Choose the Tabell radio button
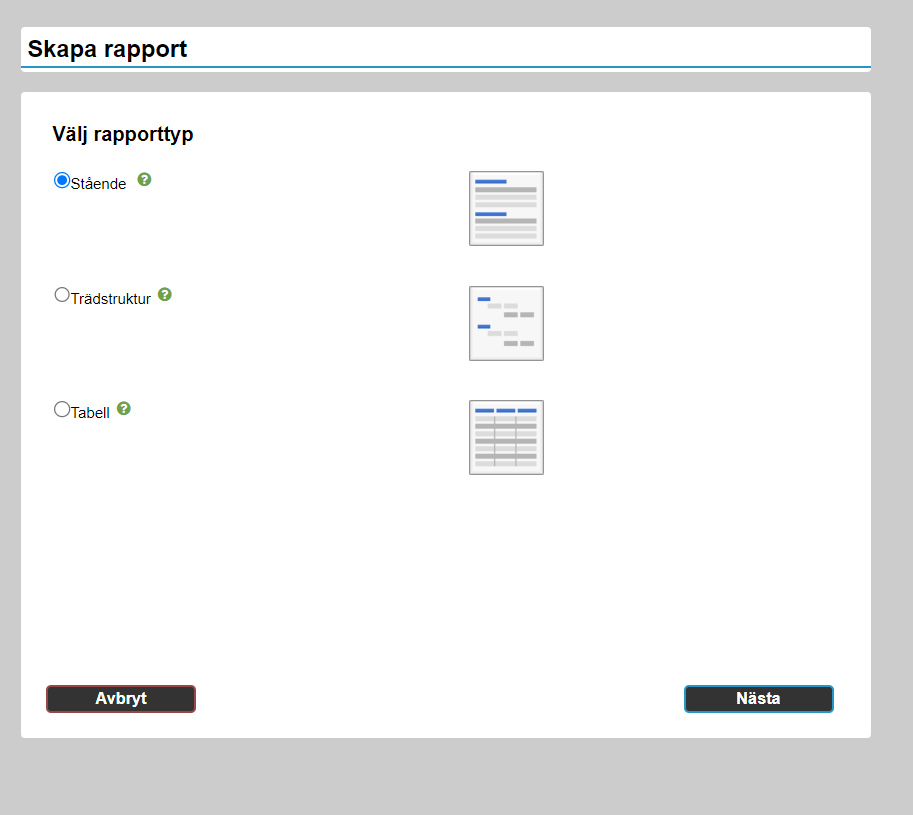This screenshot has height=815, width=913. point(62,409)
